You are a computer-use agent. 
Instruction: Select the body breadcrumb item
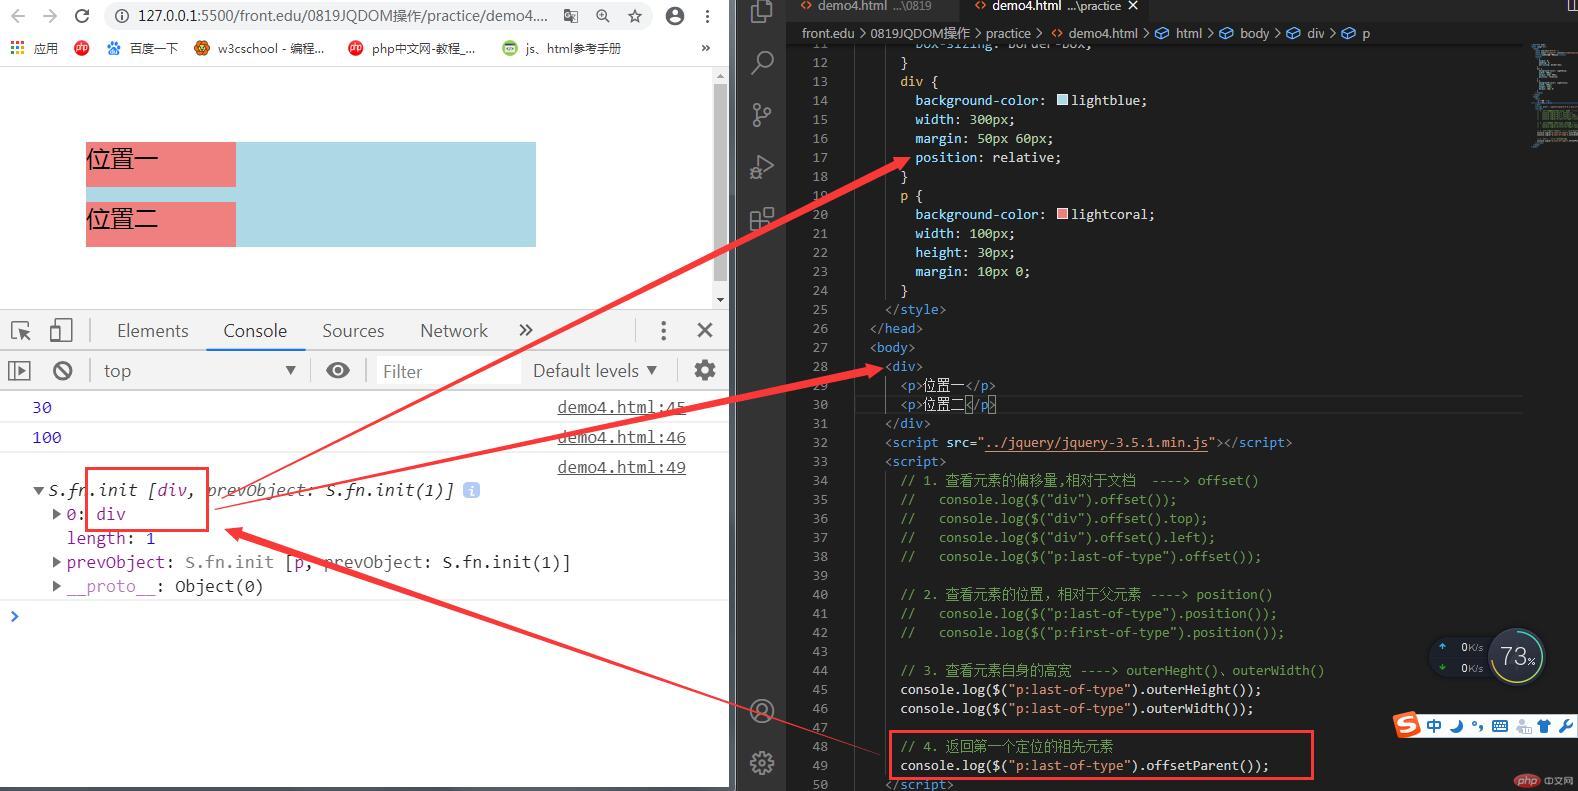(x=1244, y=33)
